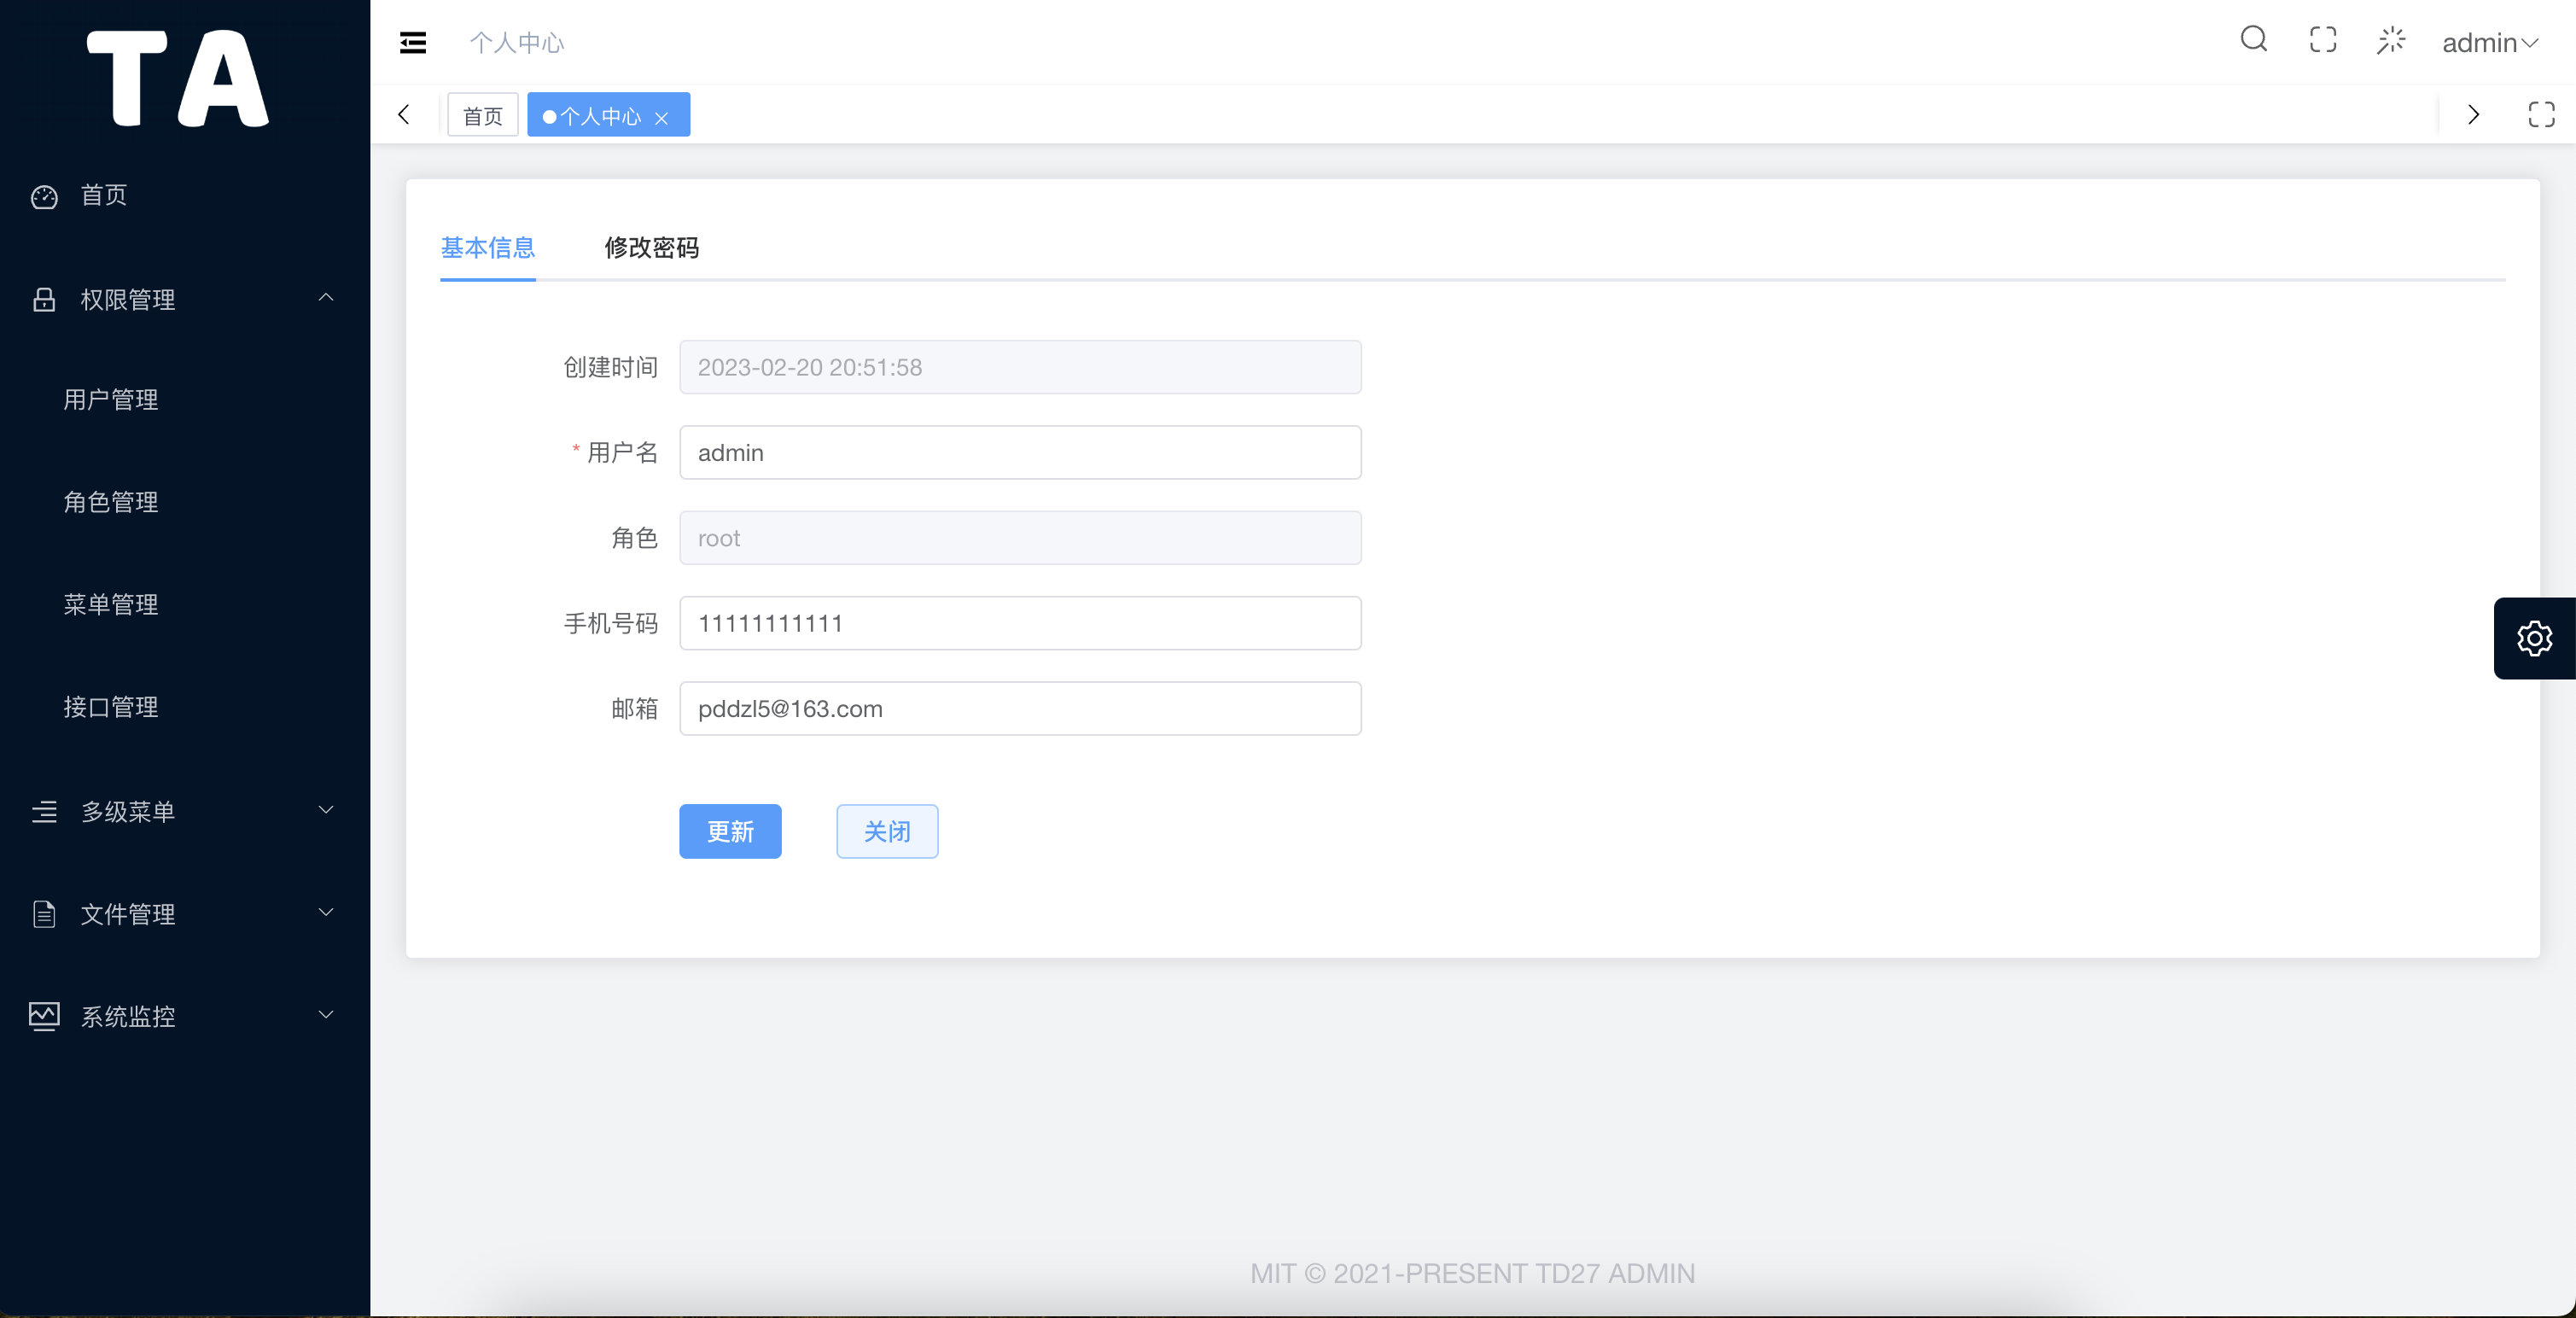Open the admin user dropdown
The image size is (2576, 1318).
point(2489,42)
